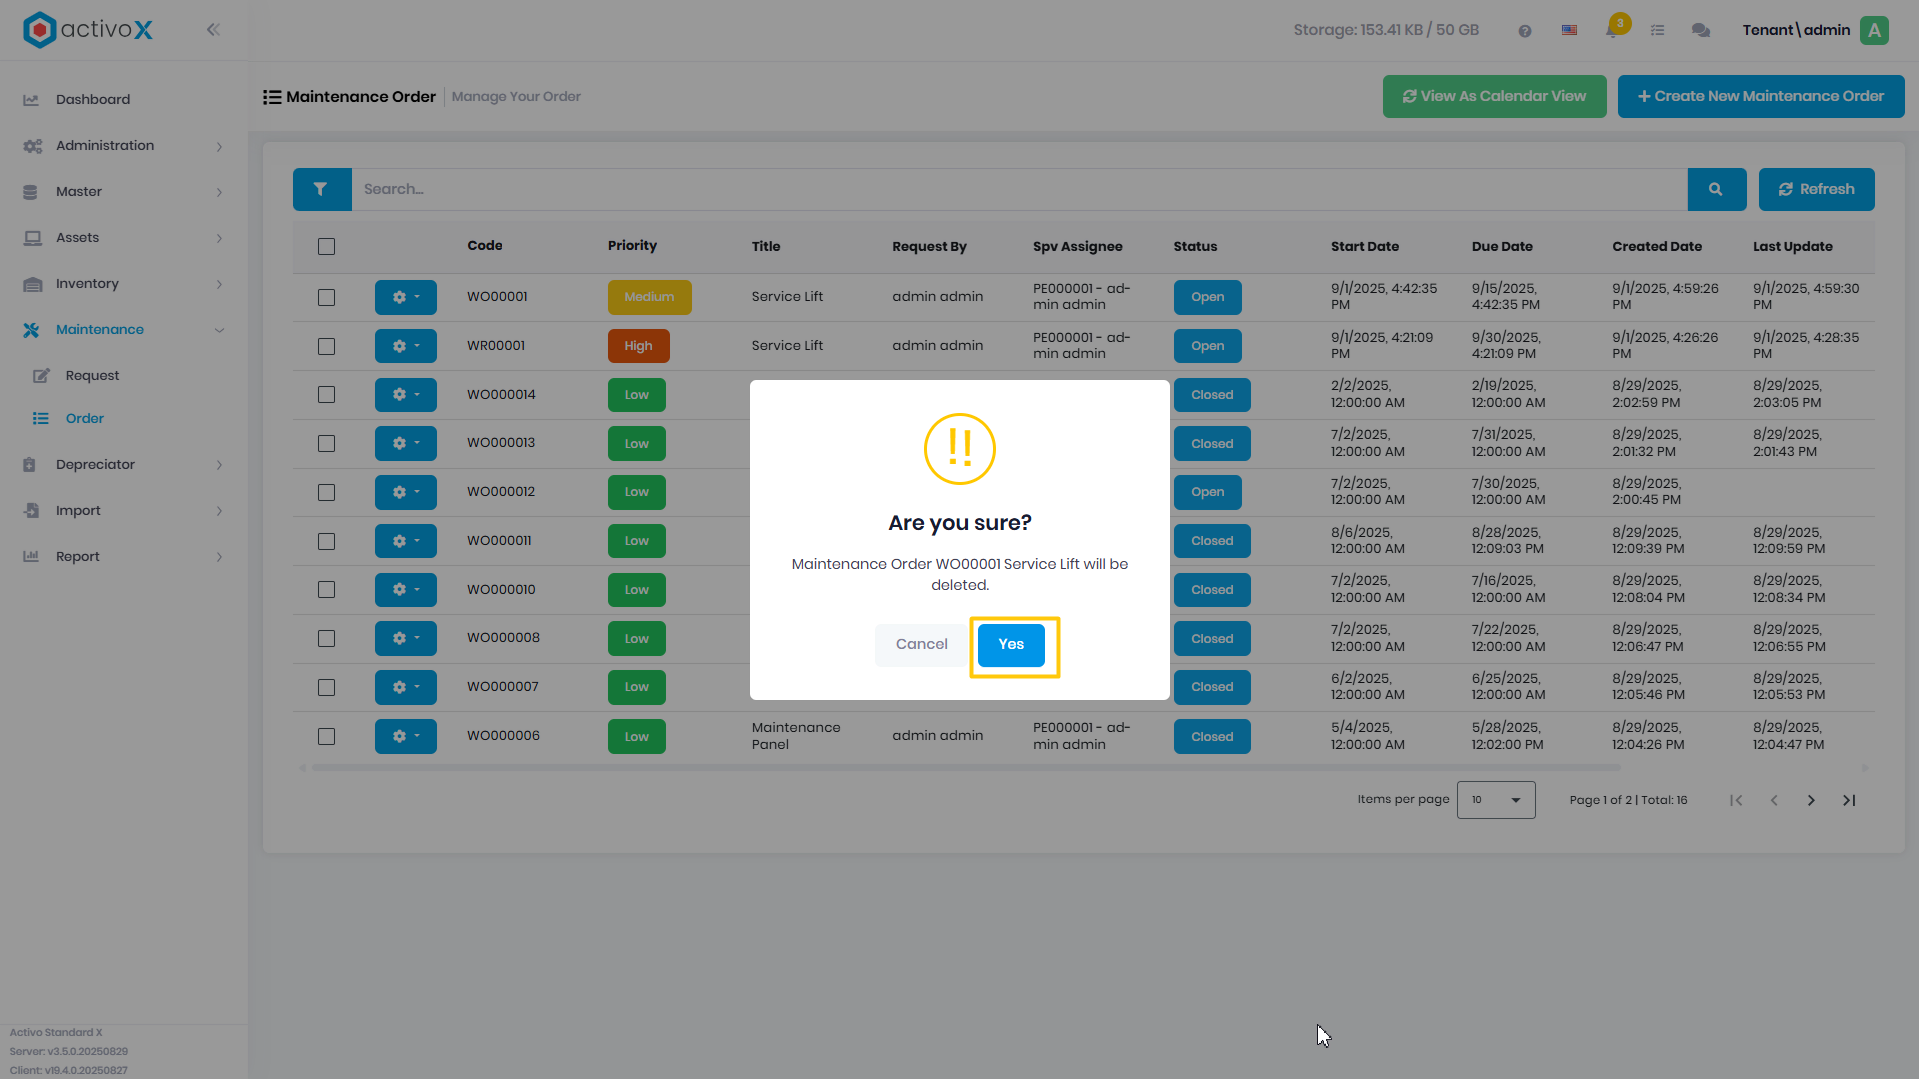The image size is (1919, 1079).
Task: Cancel the delete confirmation dialog
Action: 921,645
